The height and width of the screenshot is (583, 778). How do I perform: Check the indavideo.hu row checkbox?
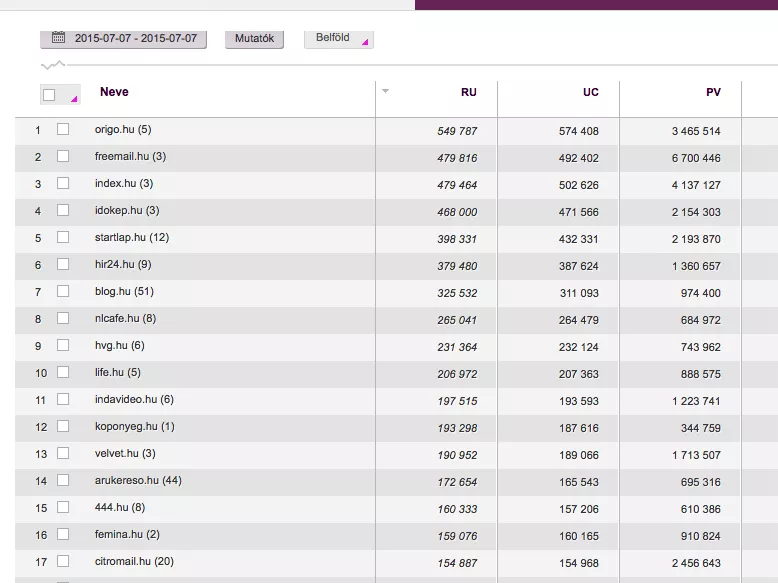pos(63,399)
